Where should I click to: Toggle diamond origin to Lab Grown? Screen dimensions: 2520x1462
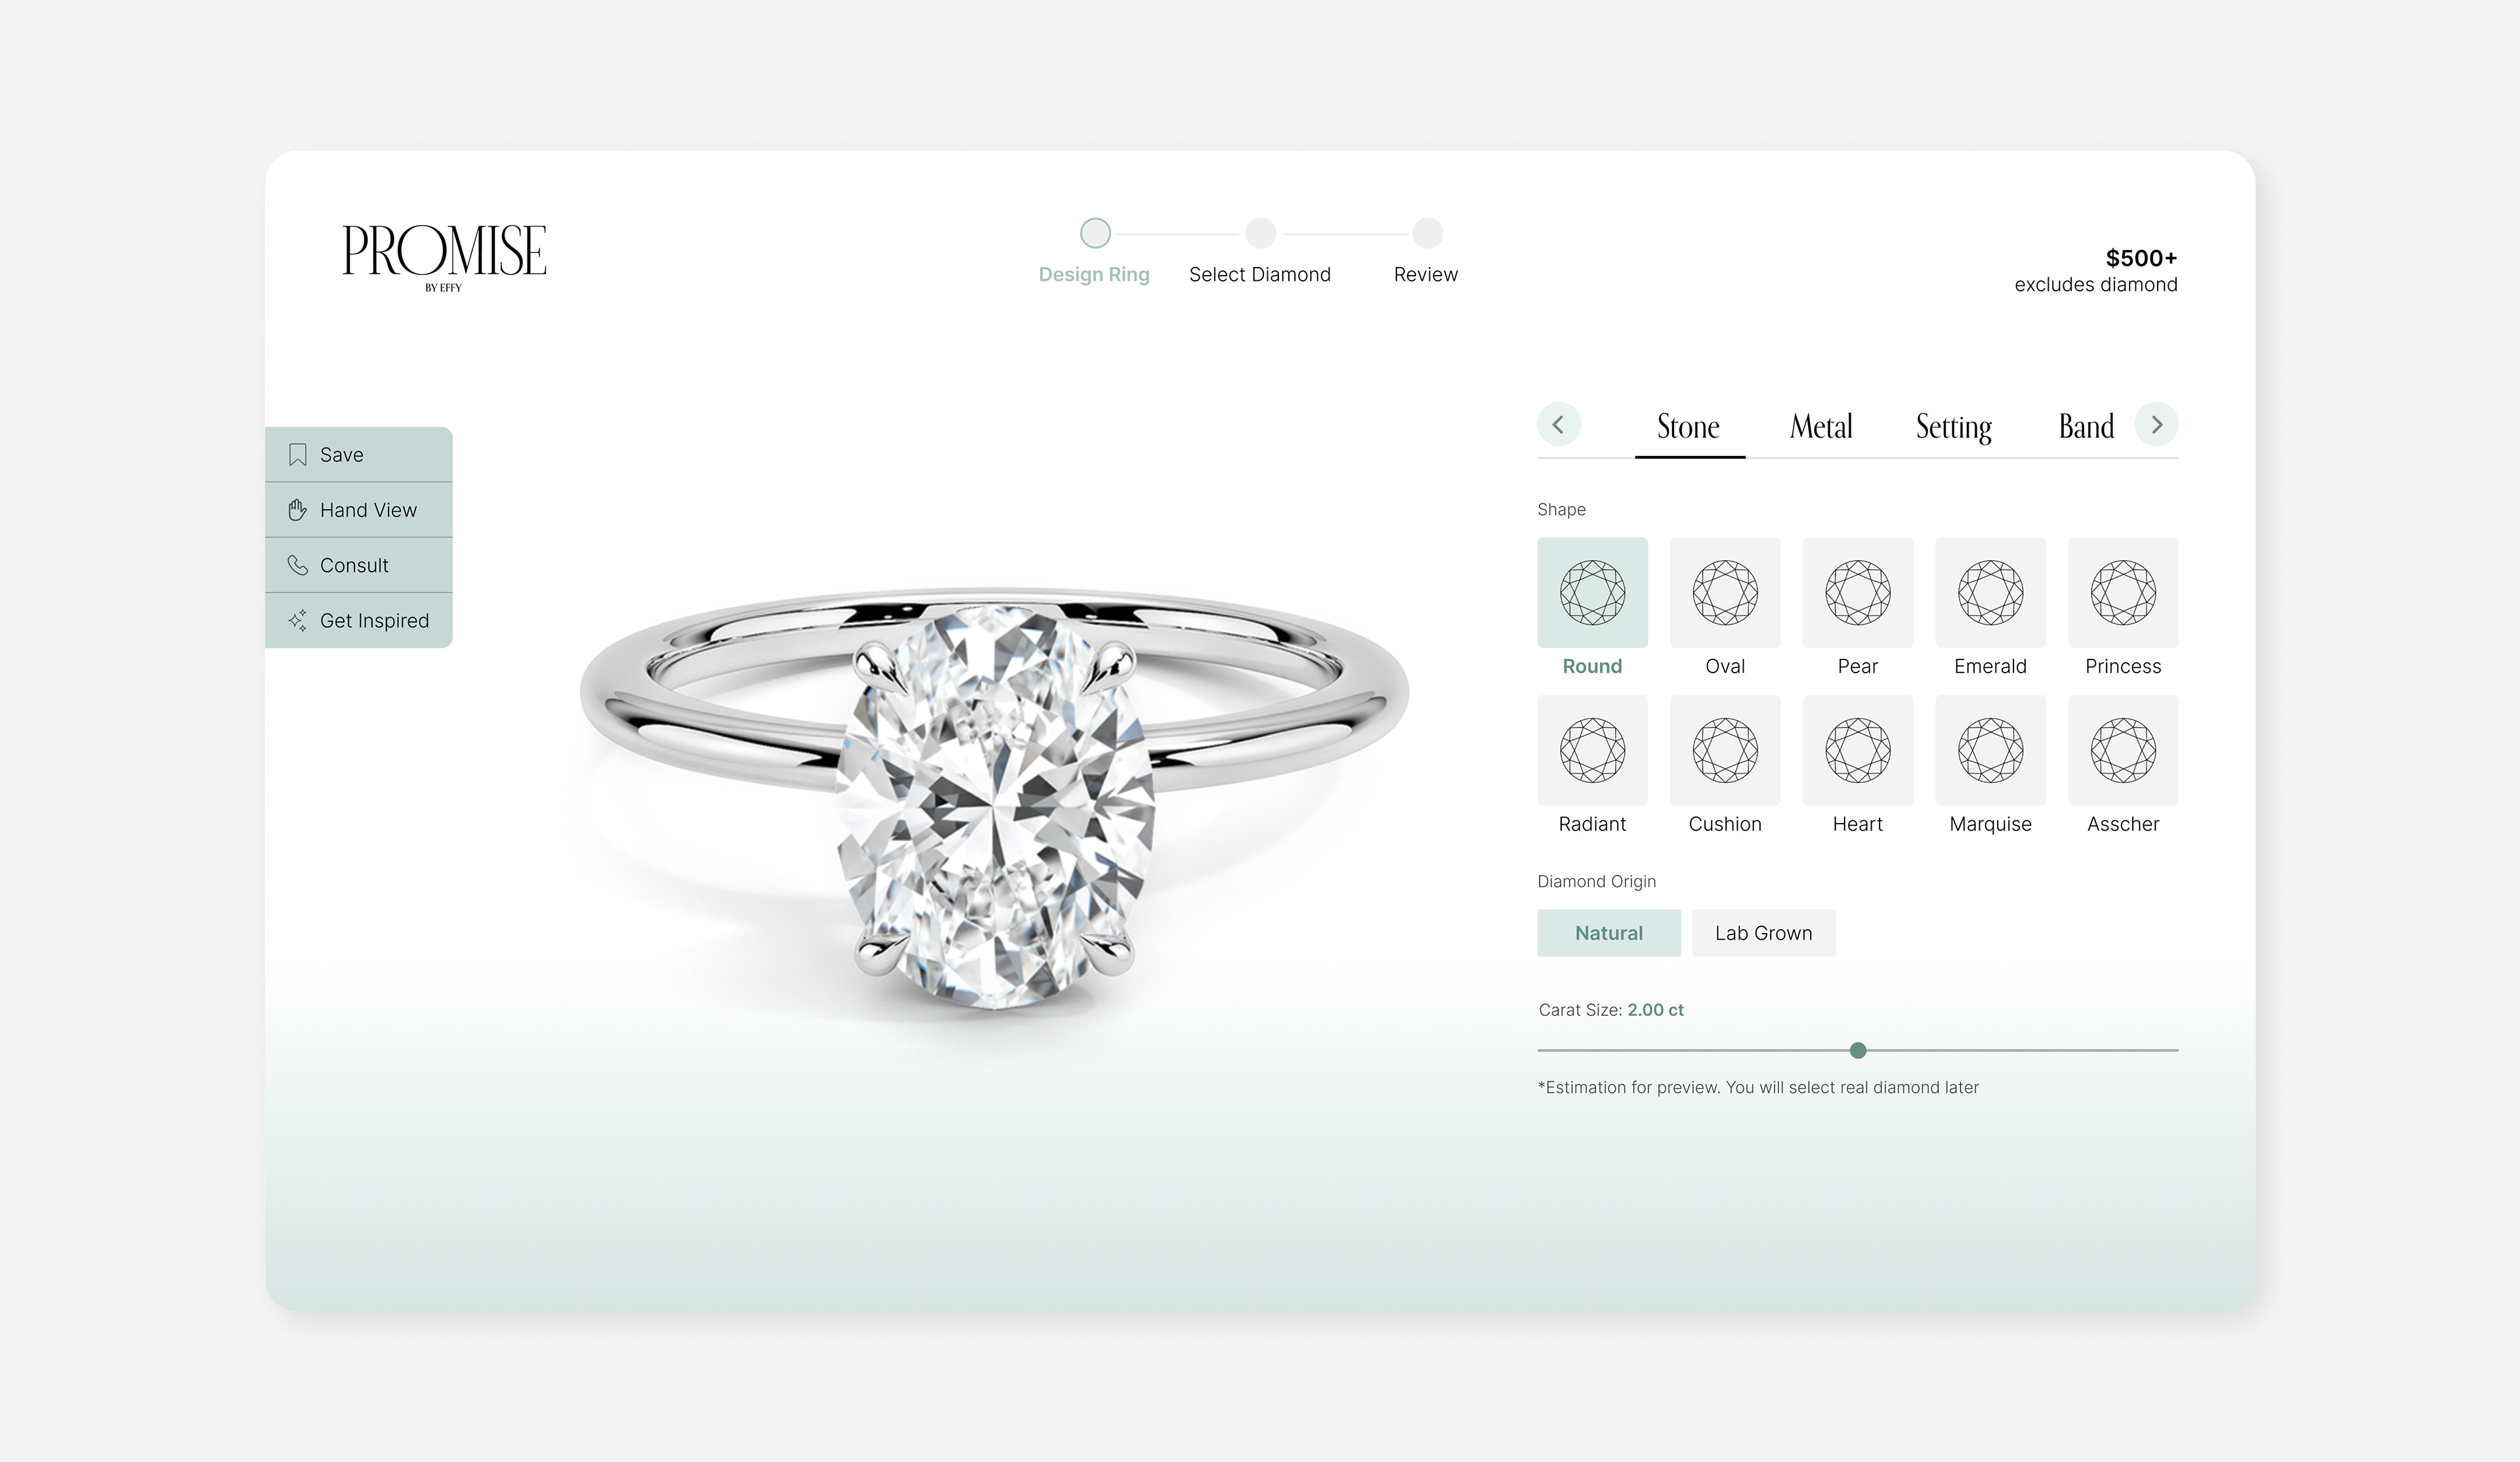click(x=1763, y=933)
